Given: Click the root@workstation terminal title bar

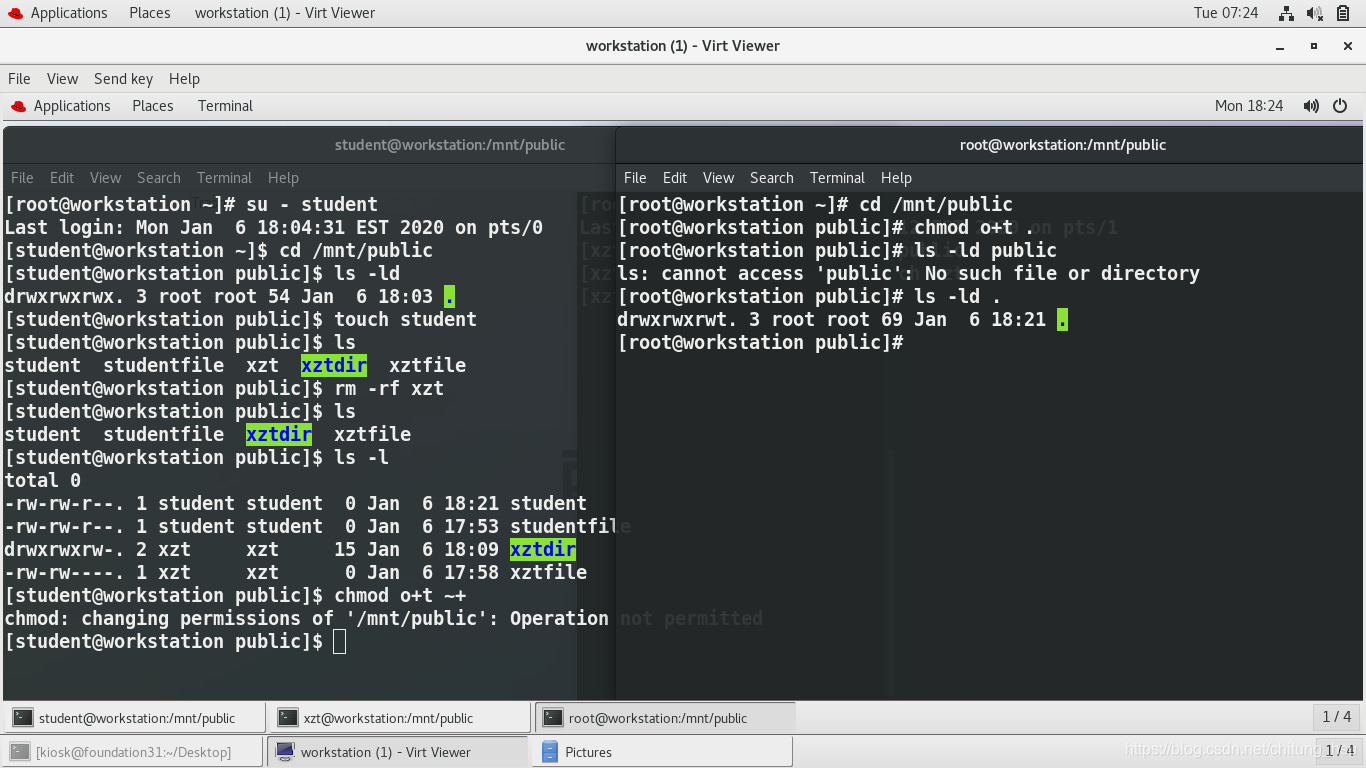Looking at the screenshot, I should tap(990, 145).
